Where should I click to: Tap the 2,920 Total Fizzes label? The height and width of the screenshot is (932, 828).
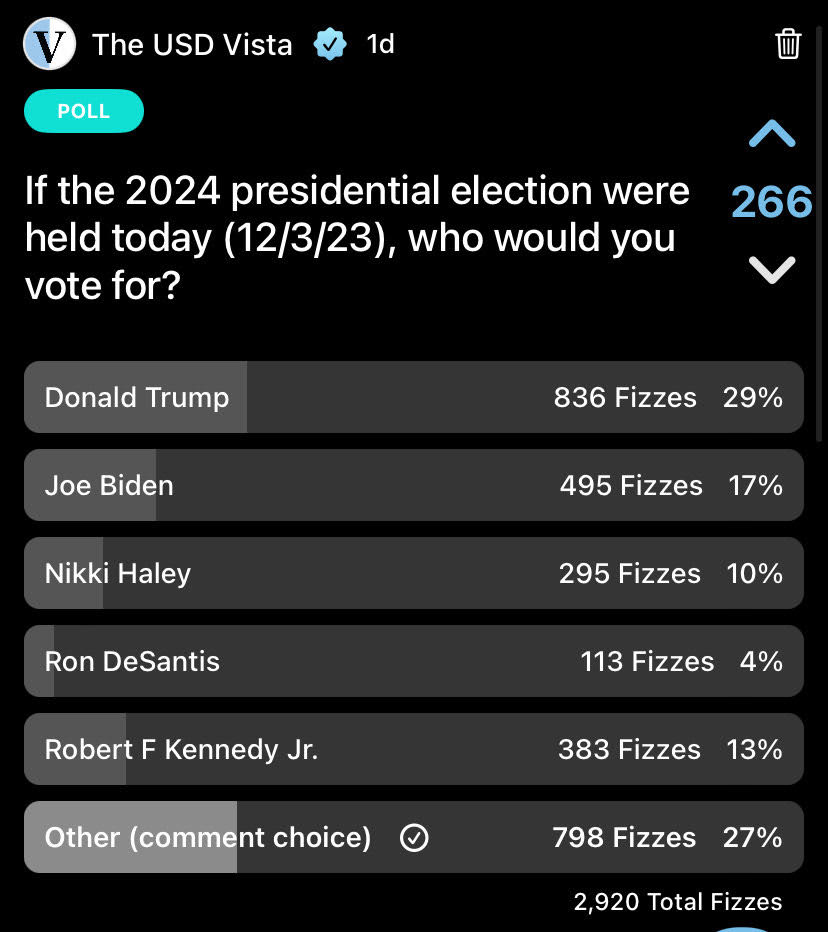click(678, 902)
